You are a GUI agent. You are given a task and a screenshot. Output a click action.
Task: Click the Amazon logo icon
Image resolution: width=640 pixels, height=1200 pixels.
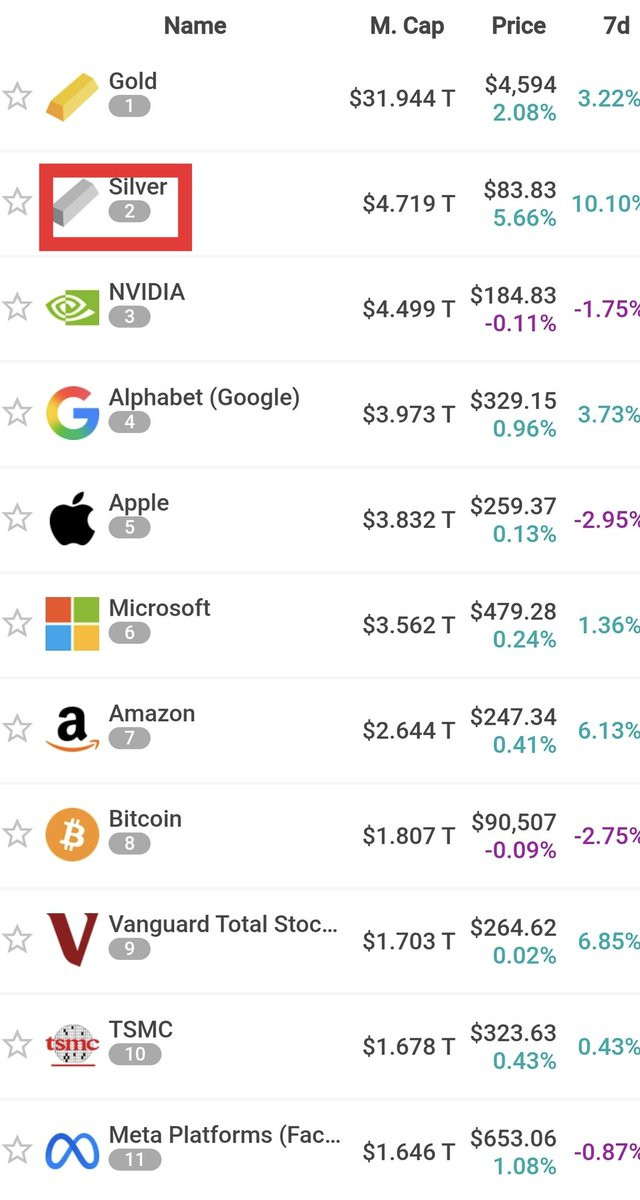tap(73, 729)
